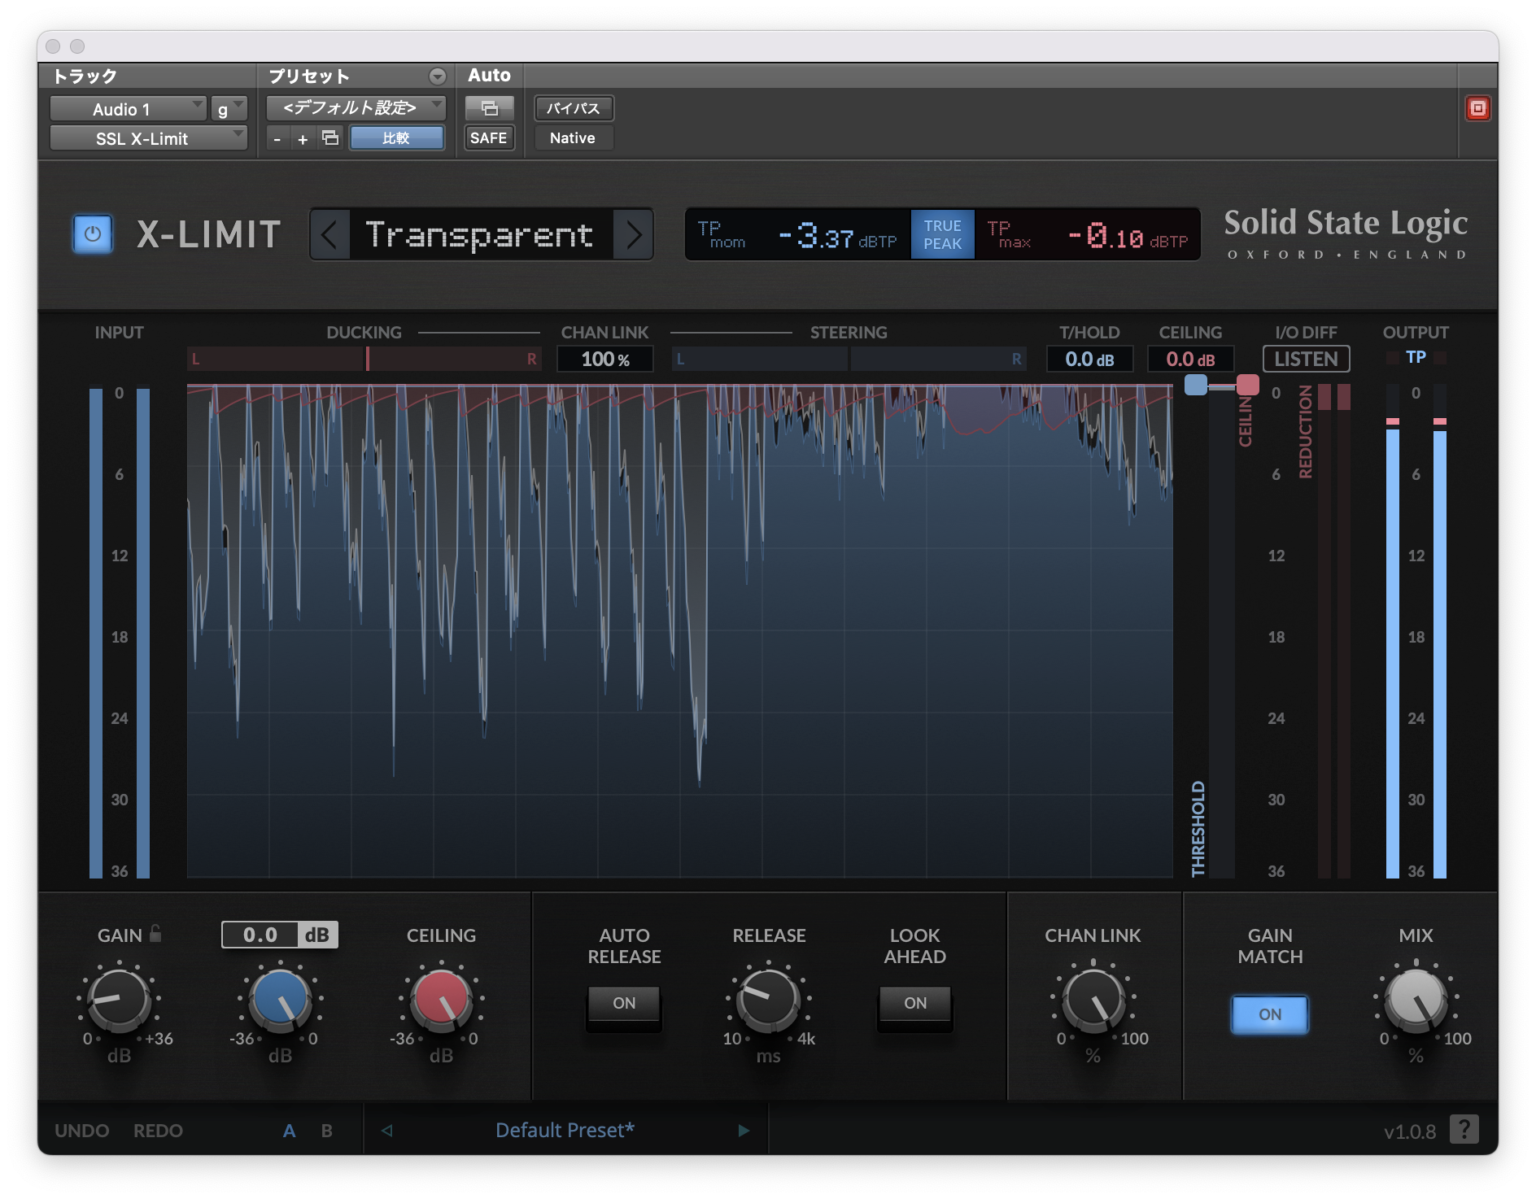Disable GAIN MATCH

point(1269,1014)
